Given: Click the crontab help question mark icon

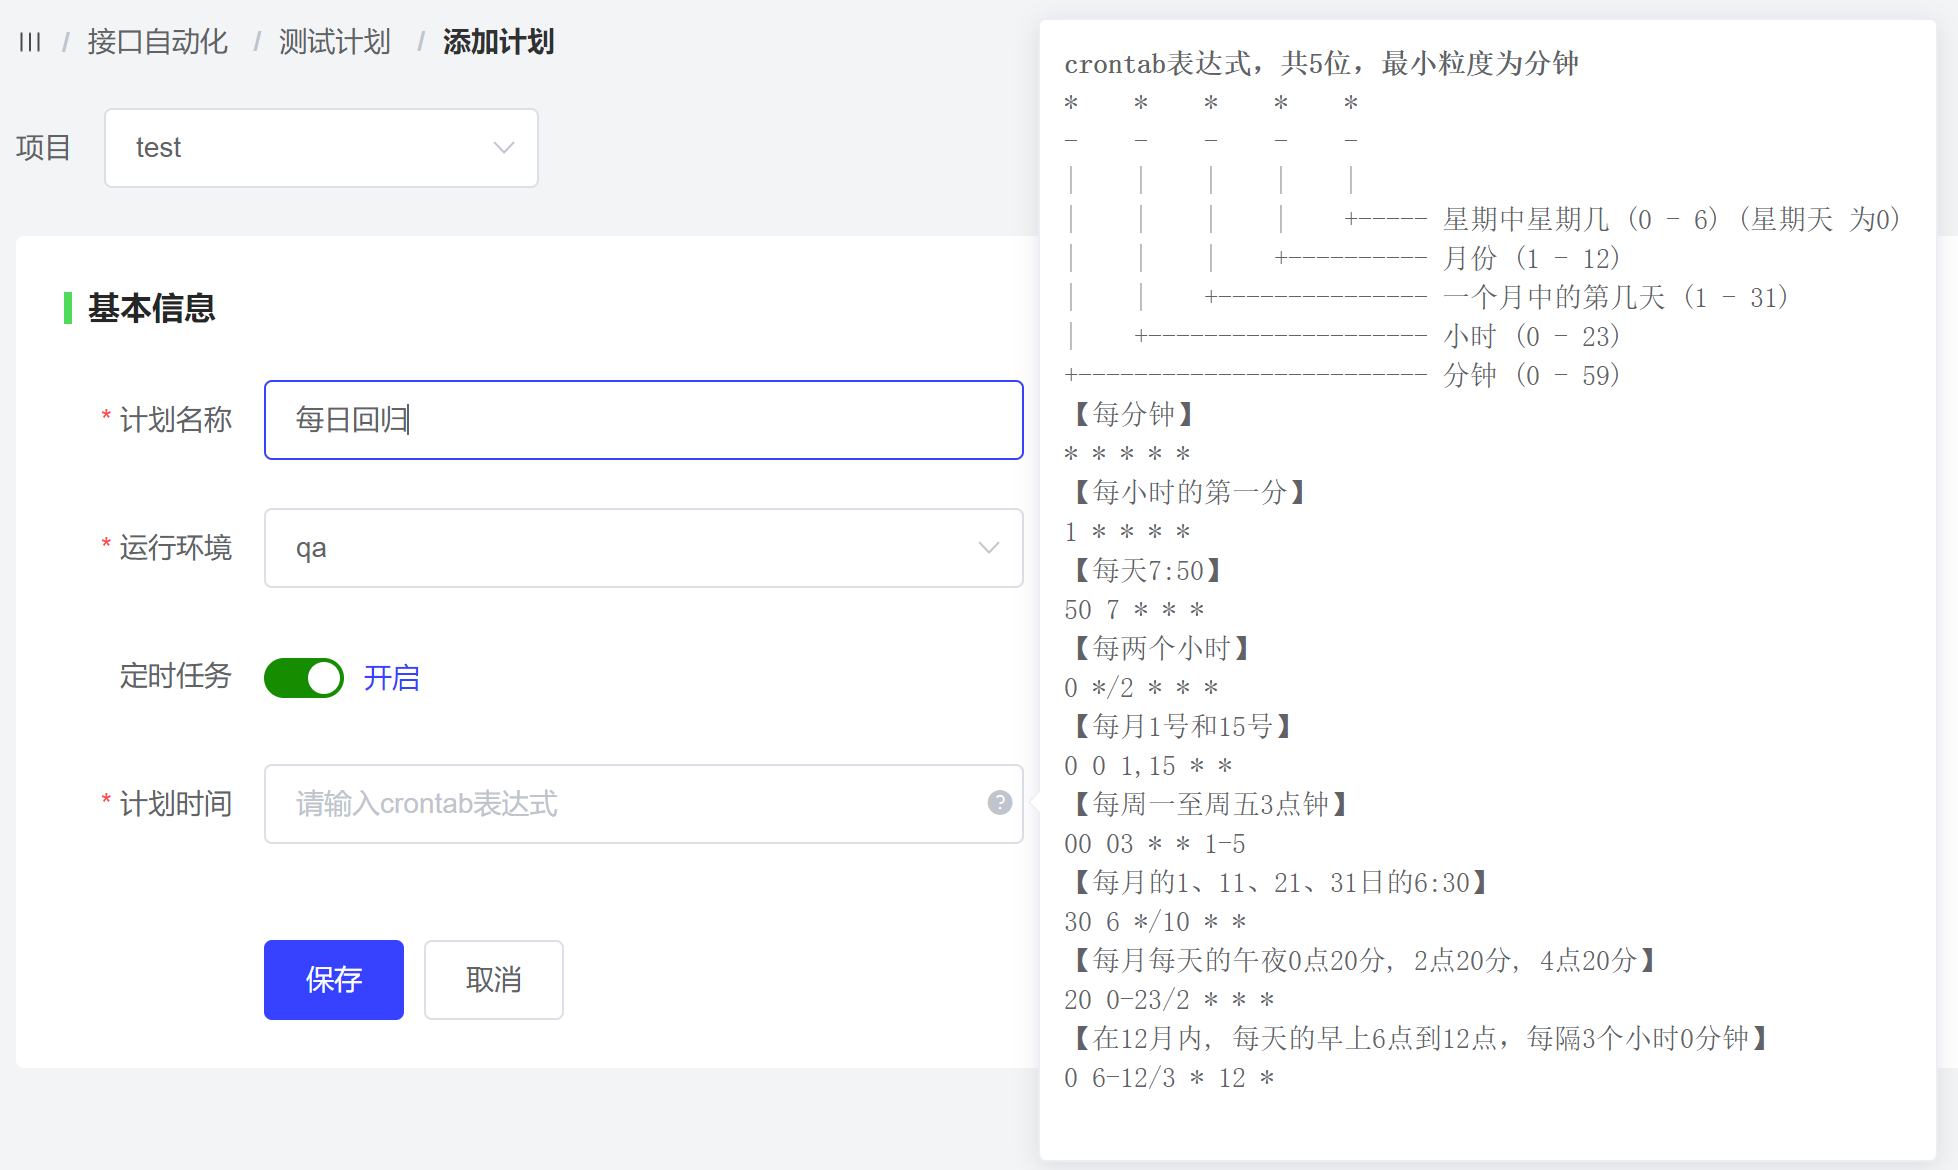Looking at the screenshot, I should (x=1000, y=803).
